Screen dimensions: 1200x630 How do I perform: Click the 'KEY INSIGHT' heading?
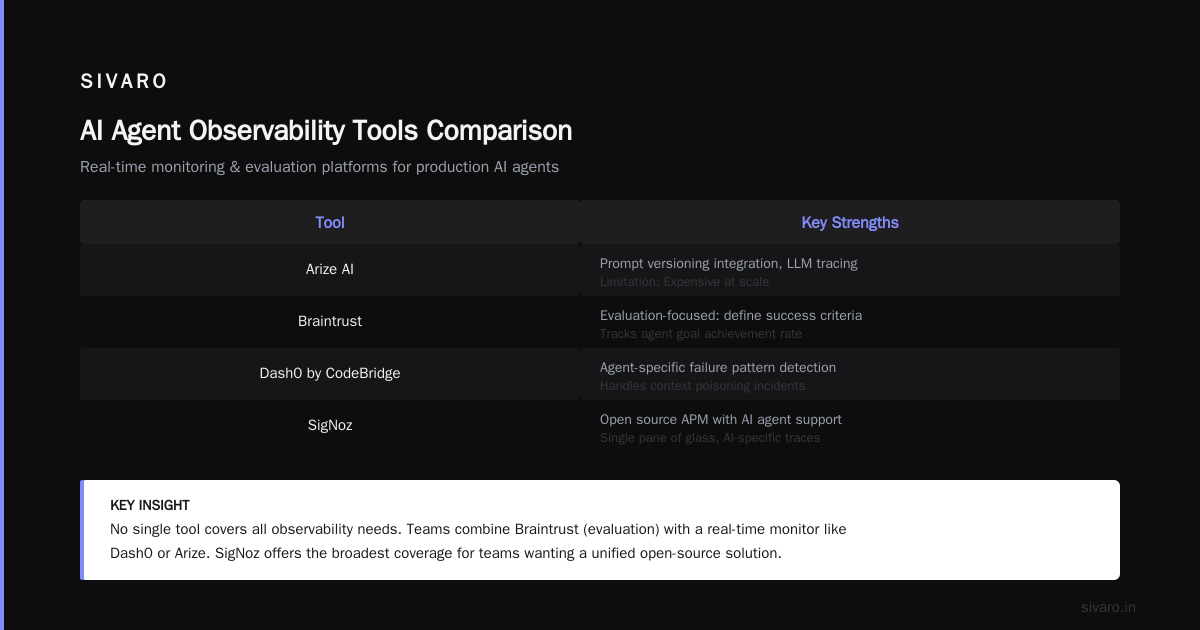point(150,506)
